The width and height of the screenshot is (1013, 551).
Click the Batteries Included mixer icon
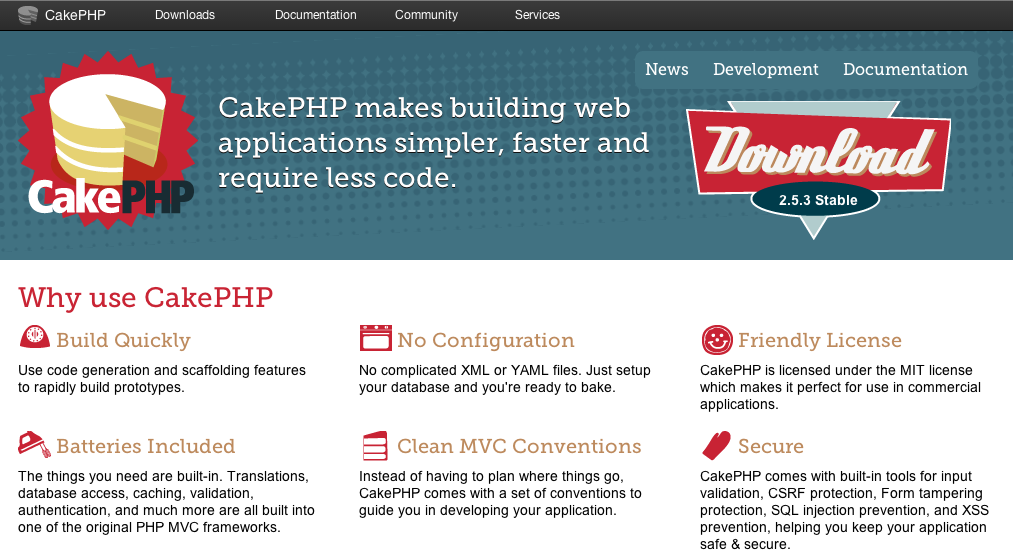34,444
